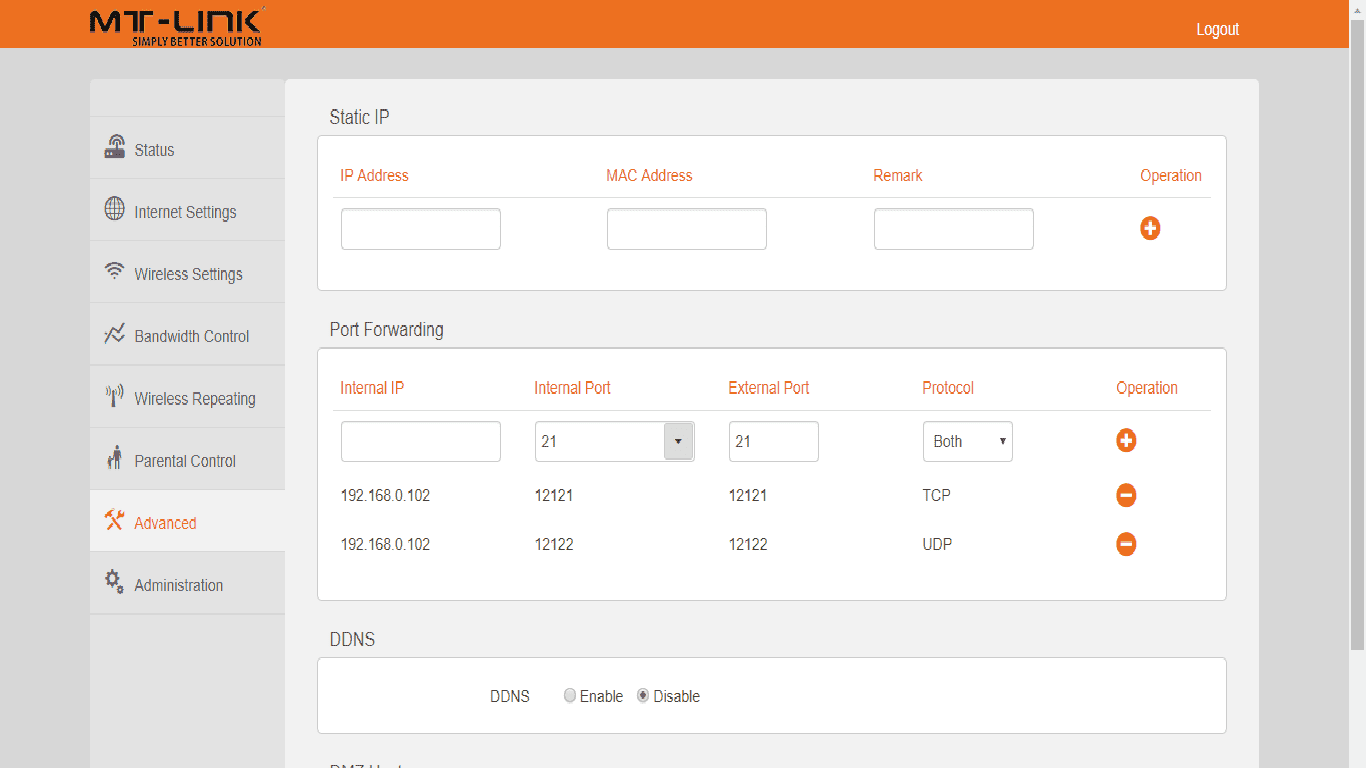Image resolution: width=1366 pixels, height=768 pixels.
Task: Click the Static IP section heading
Action: click(360, 117)
